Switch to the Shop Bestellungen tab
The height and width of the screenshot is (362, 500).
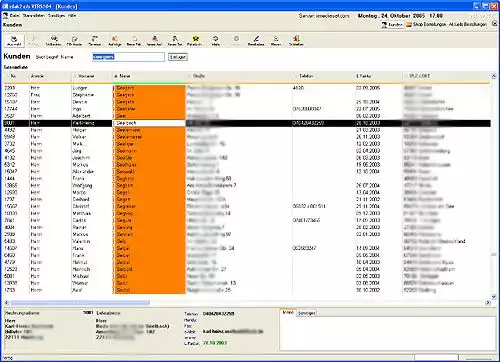coord(426,25)
